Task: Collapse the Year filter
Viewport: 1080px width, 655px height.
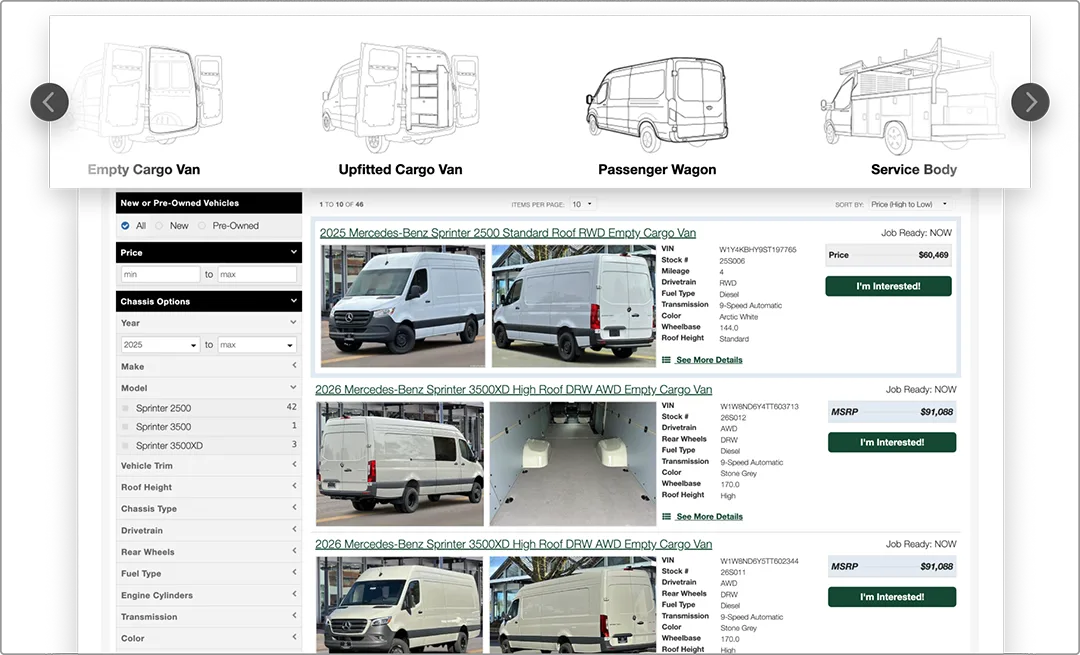Action: coord(209,322)
